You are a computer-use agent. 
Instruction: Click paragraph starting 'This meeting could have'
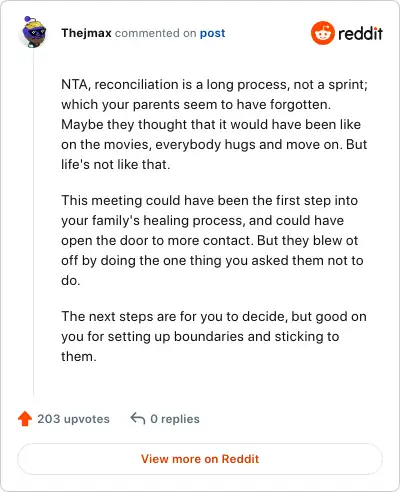(x=212, y=240)
